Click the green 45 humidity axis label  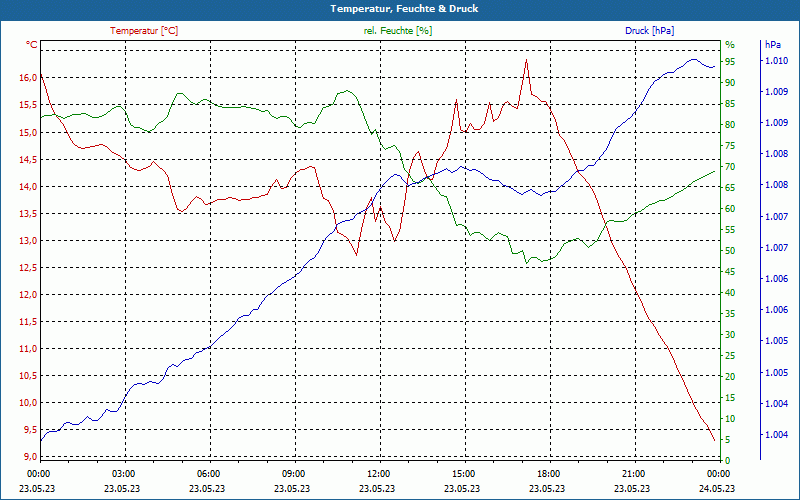point(730,272)
